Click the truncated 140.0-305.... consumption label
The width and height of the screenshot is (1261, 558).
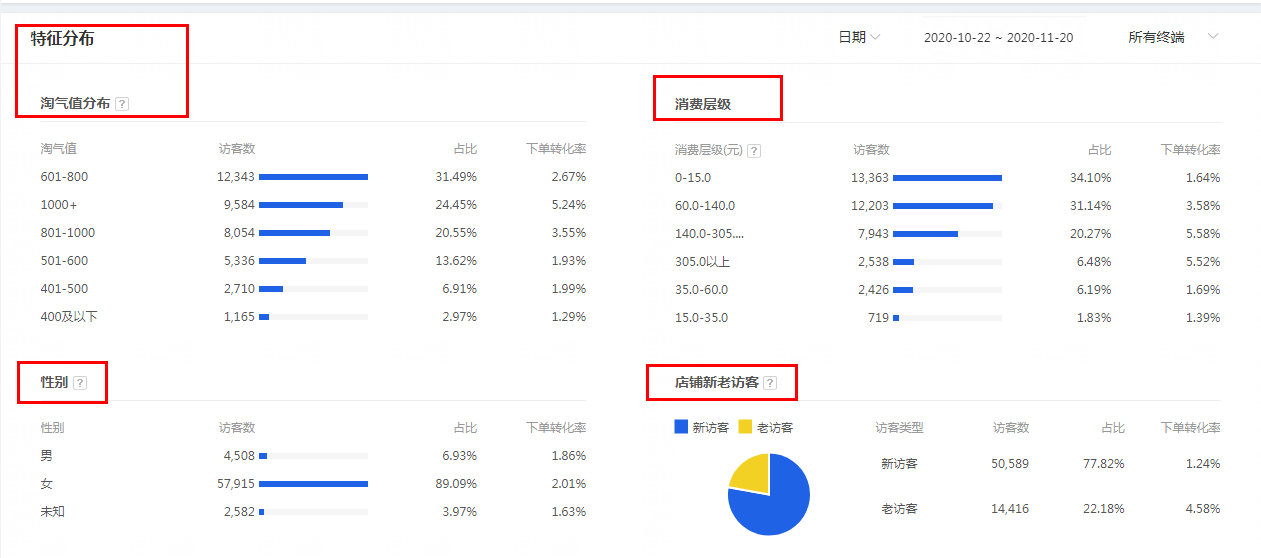click(x=709, y=234)
